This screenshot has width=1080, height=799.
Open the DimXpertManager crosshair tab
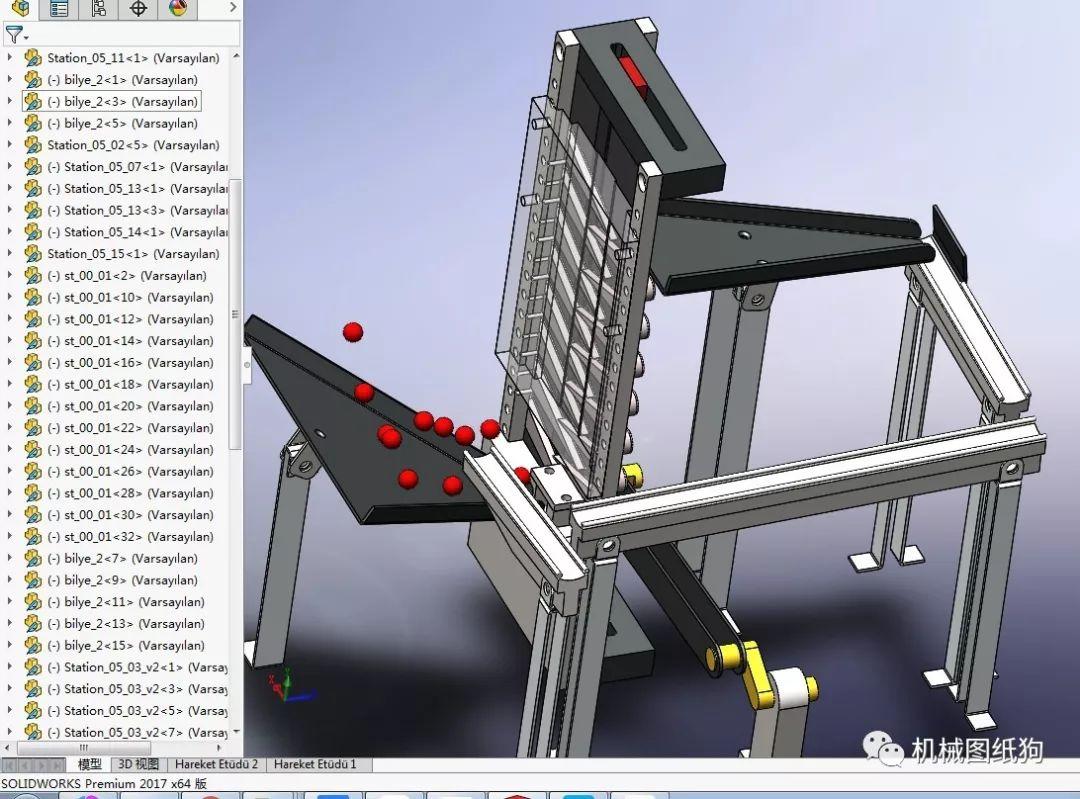pyautogui.click(x=137, y=9)
